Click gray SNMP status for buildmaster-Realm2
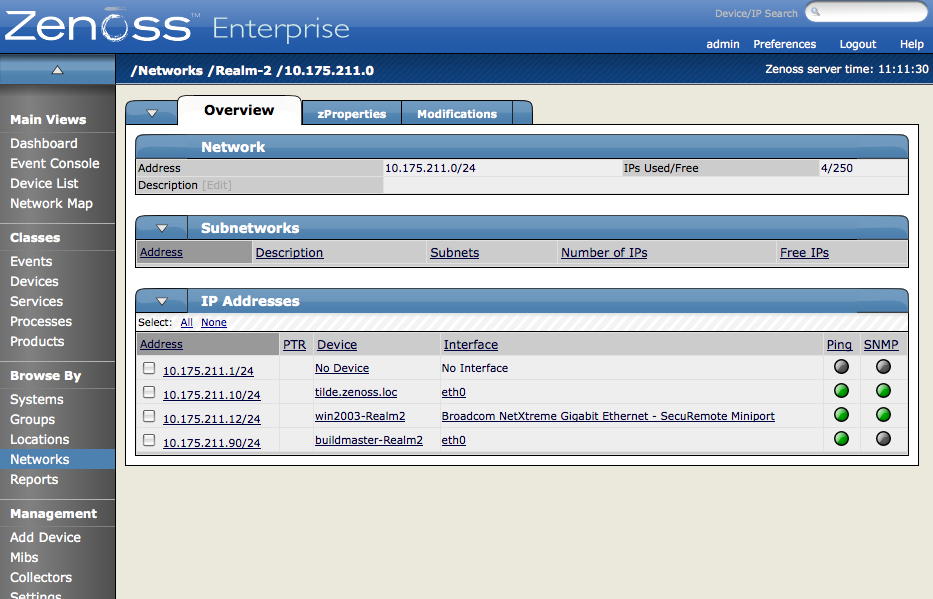Viewport: 933px width, 599px height. [x=883, y=439]
